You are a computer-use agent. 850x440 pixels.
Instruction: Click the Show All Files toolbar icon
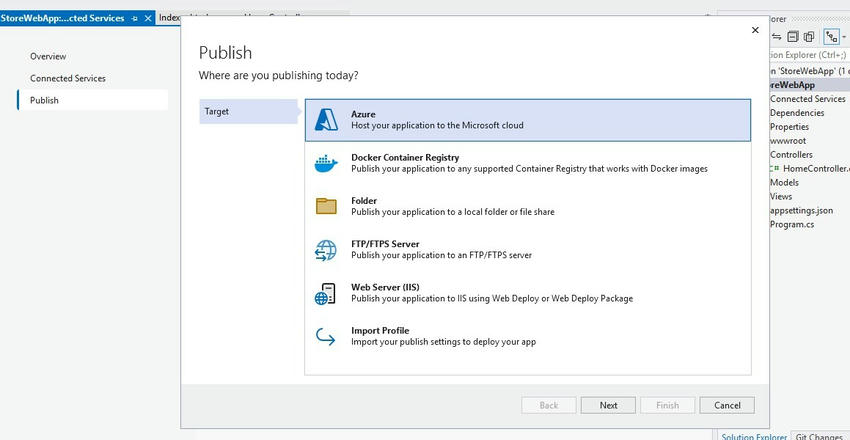point(809,37)
